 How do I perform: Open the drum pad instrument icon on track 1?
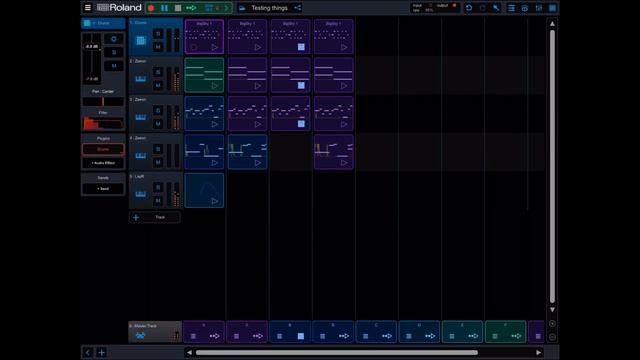click(141, 40)
